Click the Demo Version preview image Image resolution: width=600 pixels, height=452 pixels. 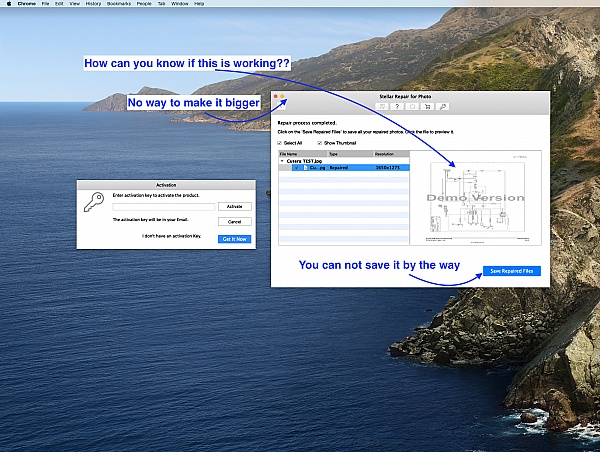pyautogui.click(x=475, y=197)
